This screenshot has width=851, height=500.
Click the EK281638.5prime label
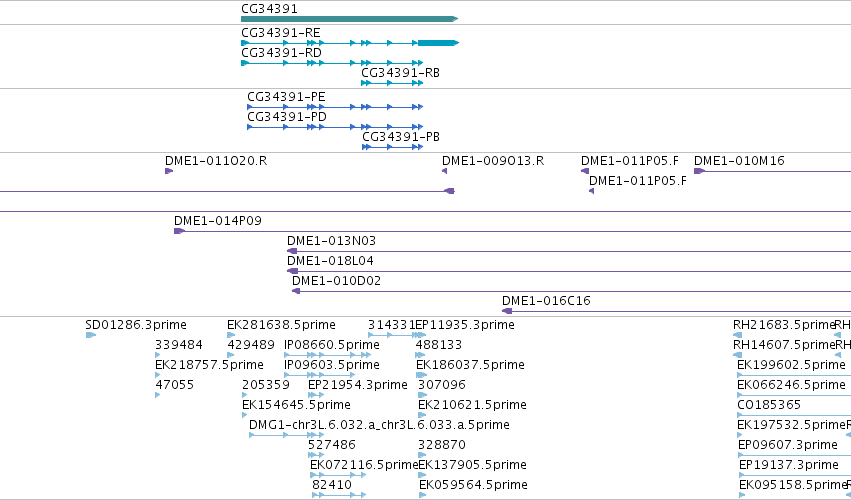281,325
